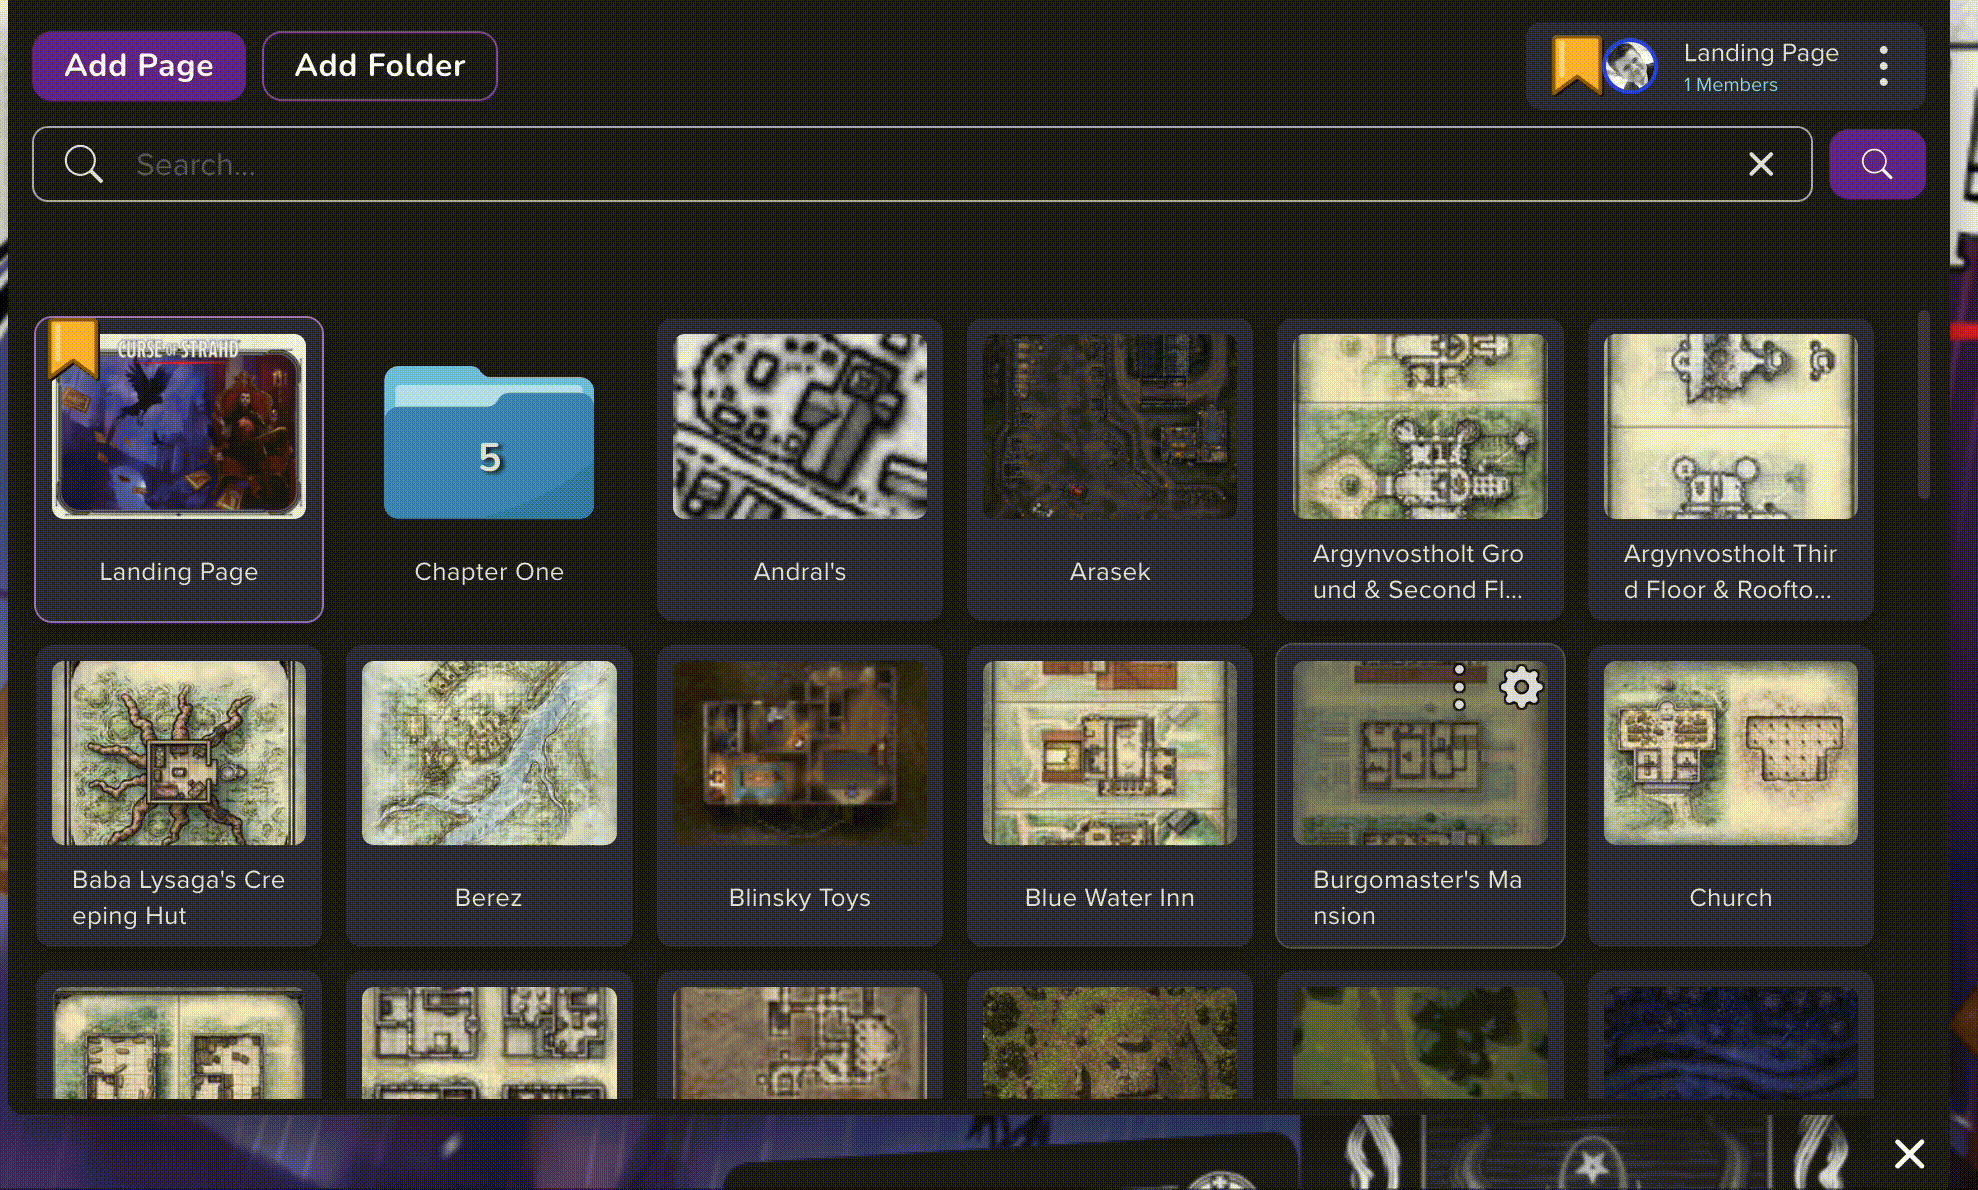
Task: Click the 1 Members link
Action: coord(1730,85)
